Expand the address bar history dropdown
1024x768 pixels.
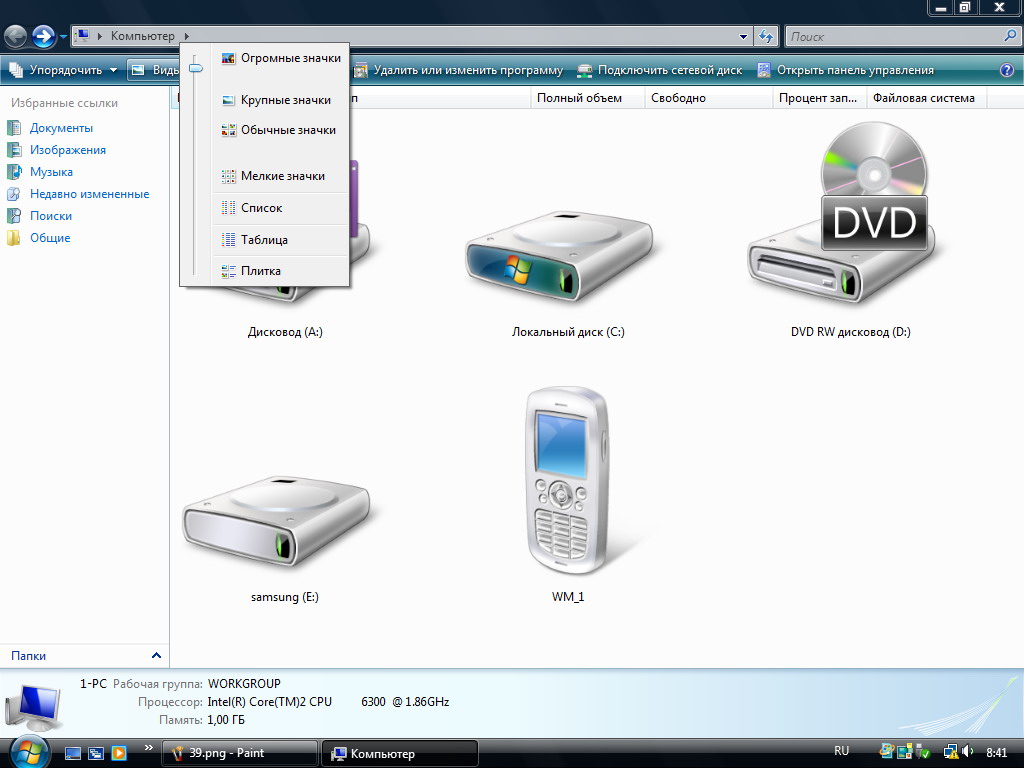[x=743, y=37]
